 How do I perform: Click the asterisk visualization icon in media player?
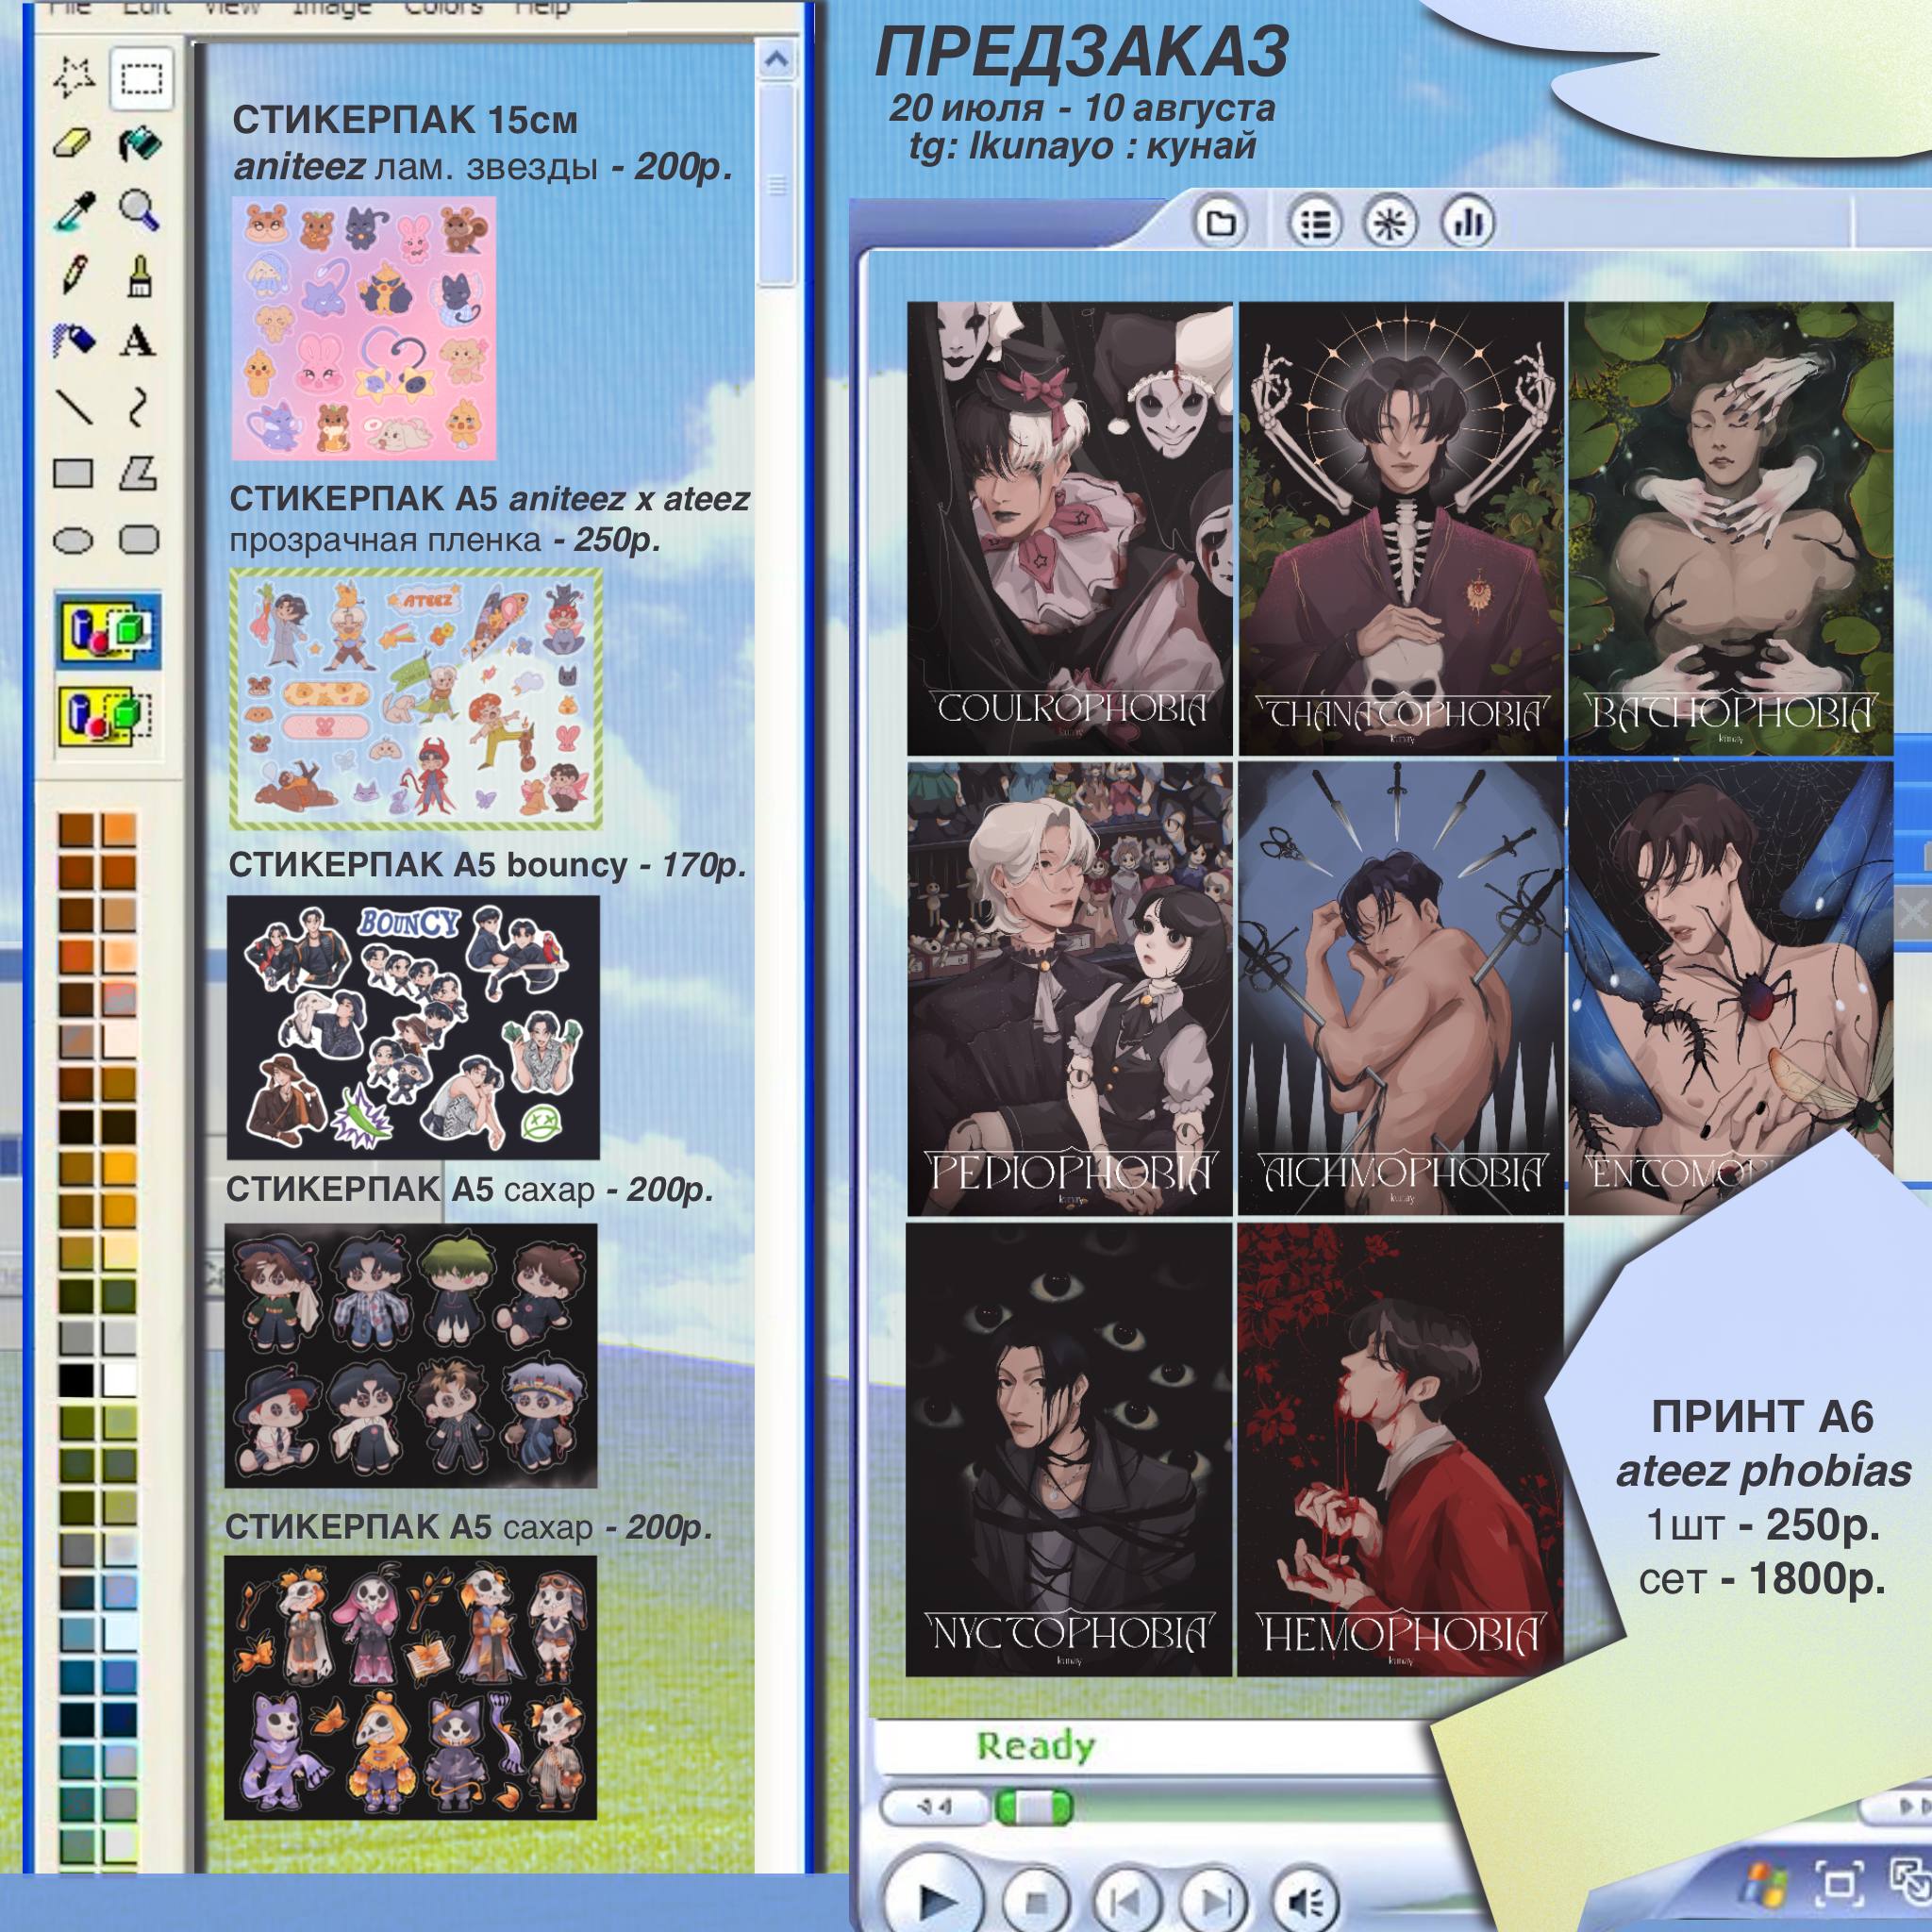[x=1391, y=222]
